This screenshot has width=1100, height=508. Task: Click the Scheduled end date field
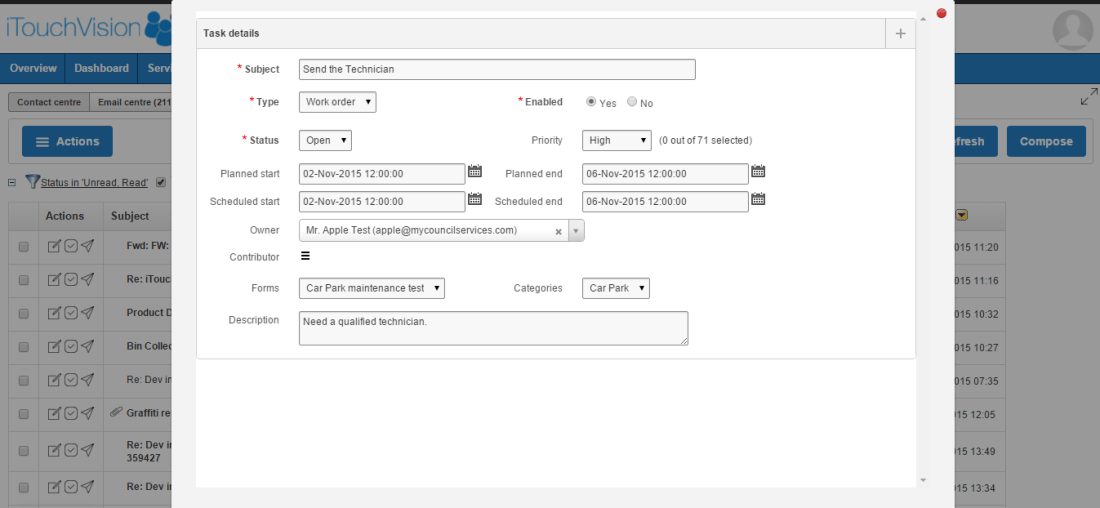point(665,201)
